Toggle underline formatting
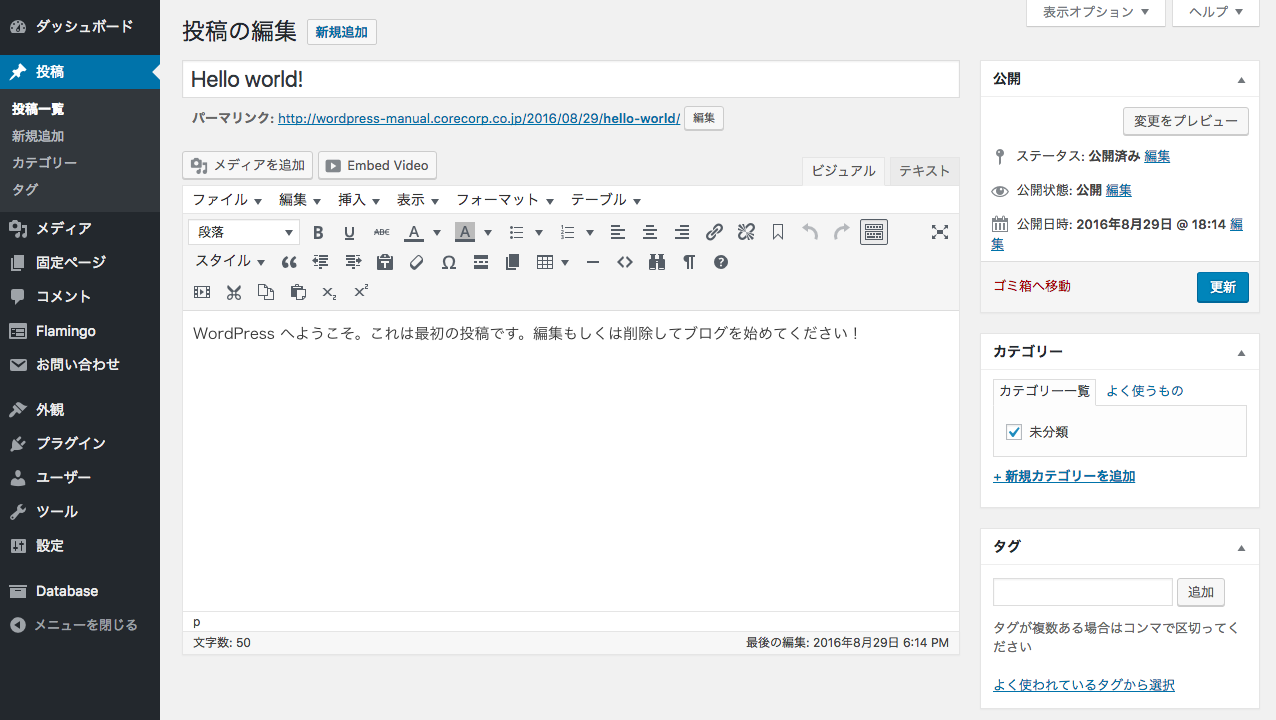Viewport: 1276px width, 720px height. click(349, 233)
